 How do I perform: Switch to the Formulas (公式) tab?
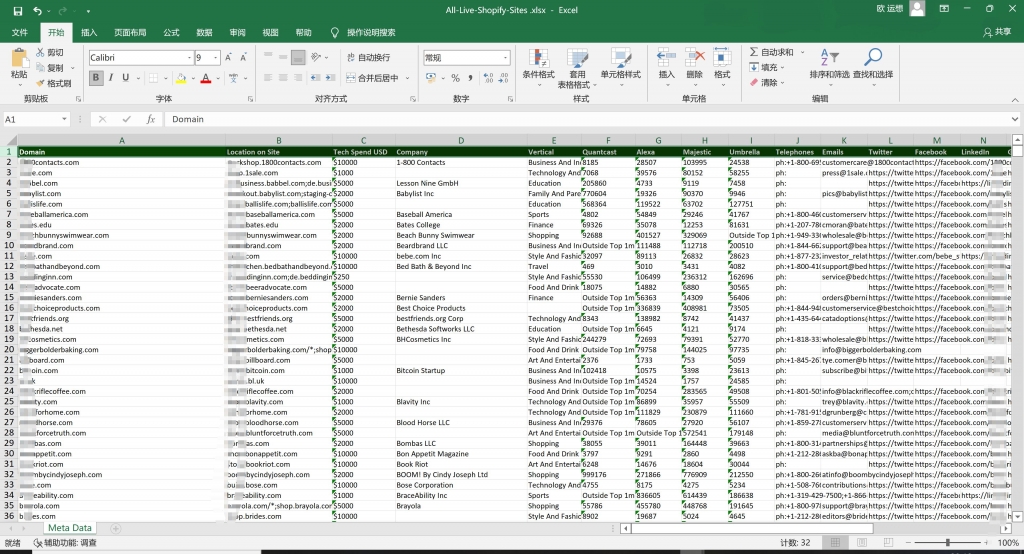point(171,33)
